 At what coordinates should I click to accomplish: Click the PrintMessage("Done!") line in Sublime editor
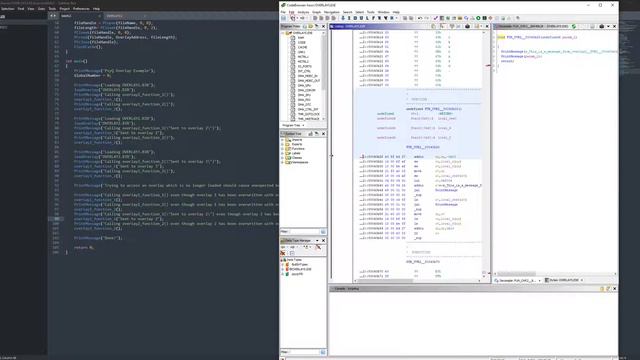point(98,238)
